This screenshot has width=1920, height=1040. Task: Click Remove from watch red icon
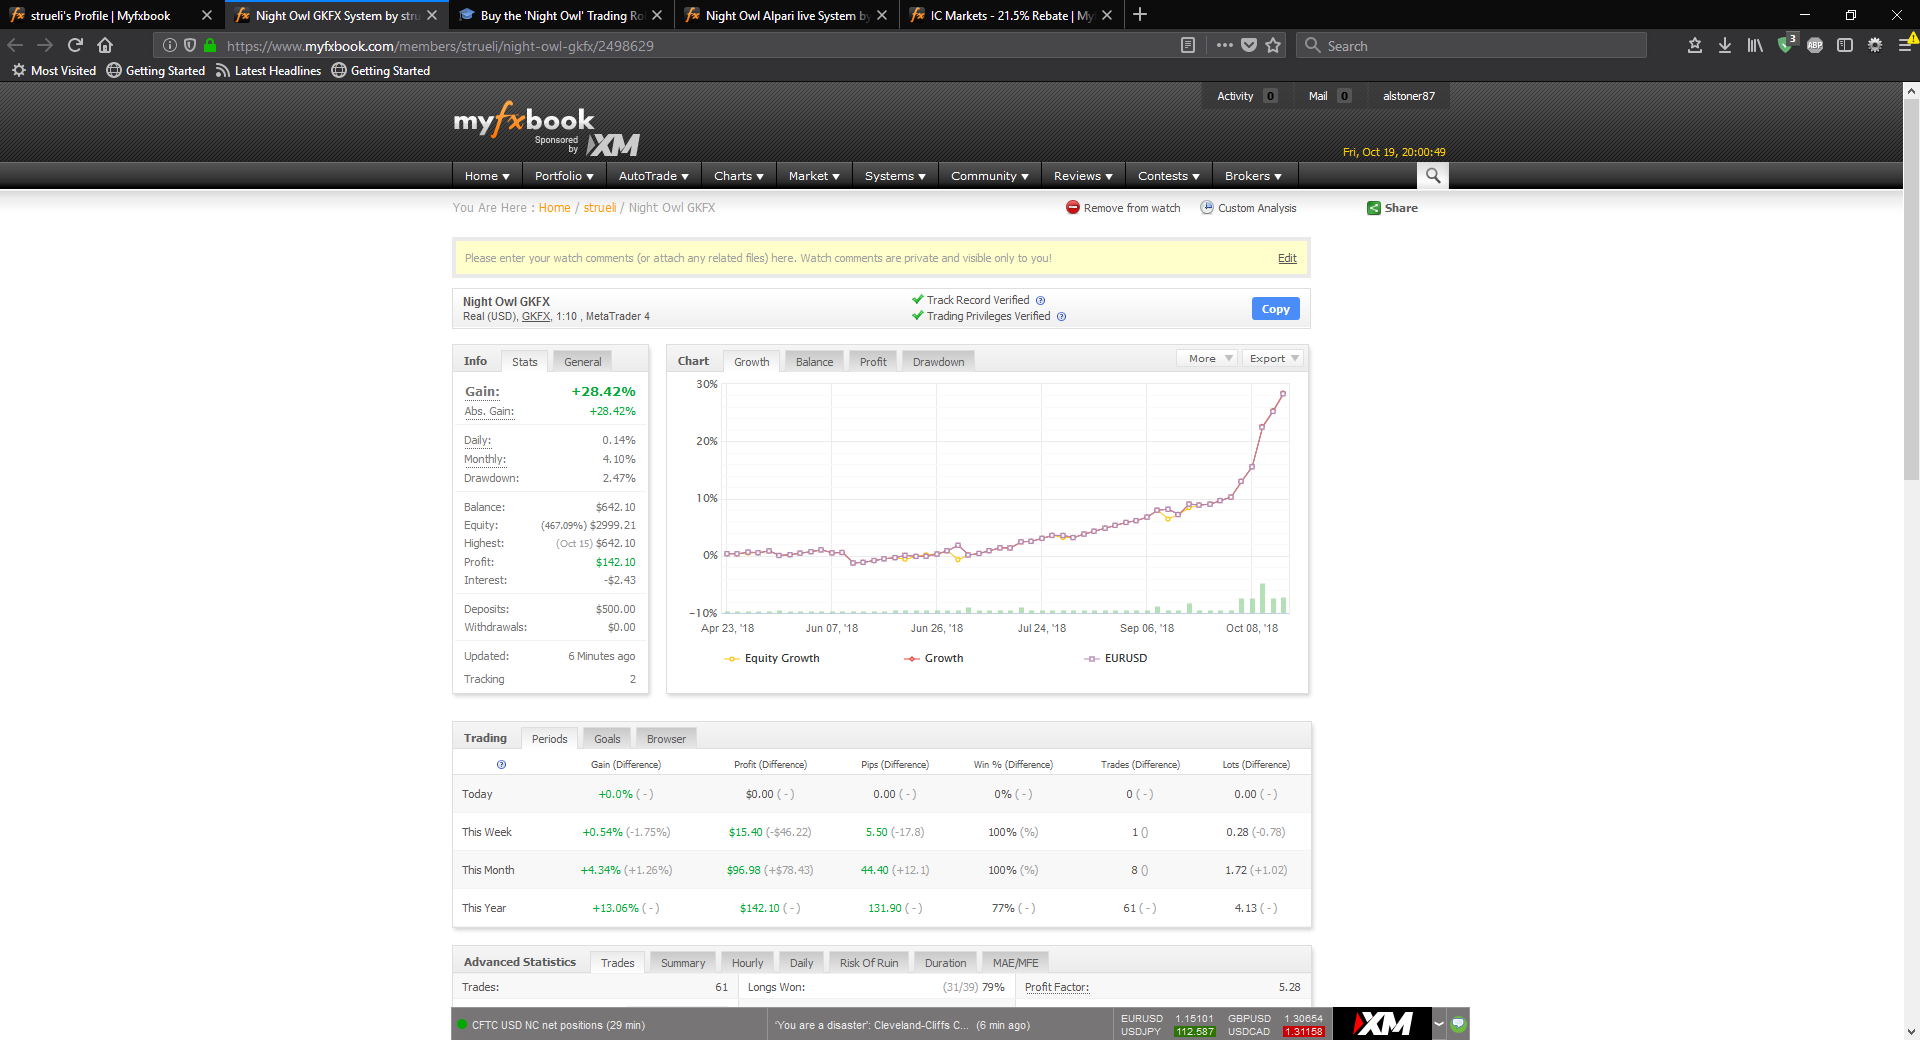click(1073, 207)
